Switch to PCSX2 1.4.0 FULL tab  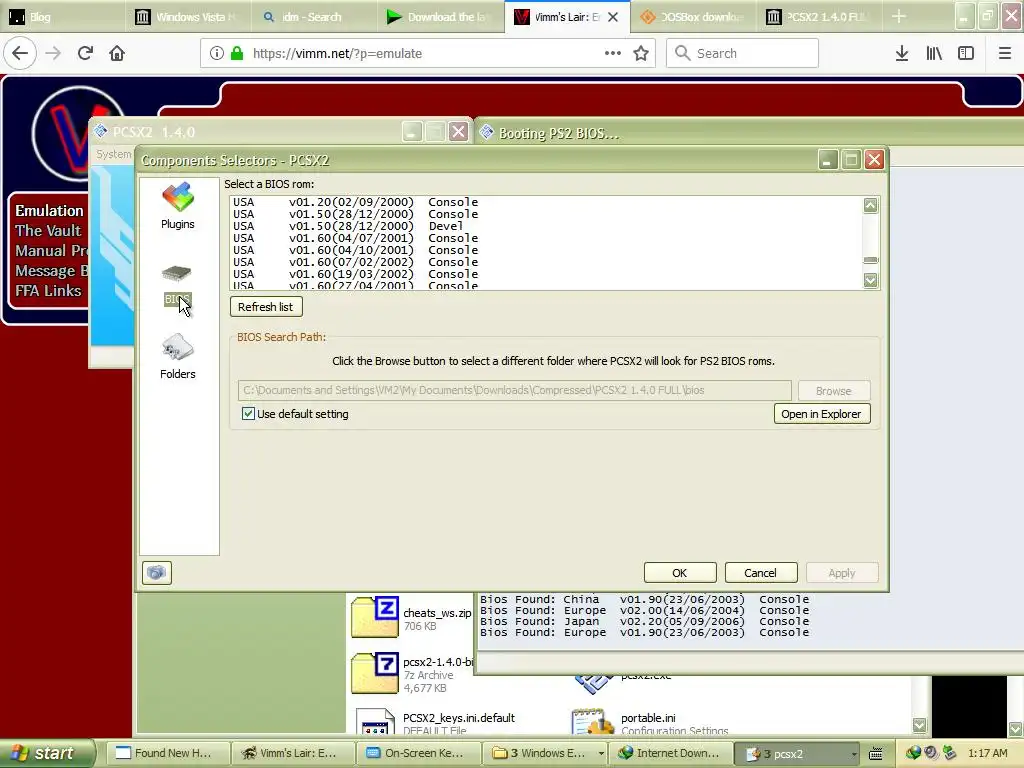coord(820,17)
